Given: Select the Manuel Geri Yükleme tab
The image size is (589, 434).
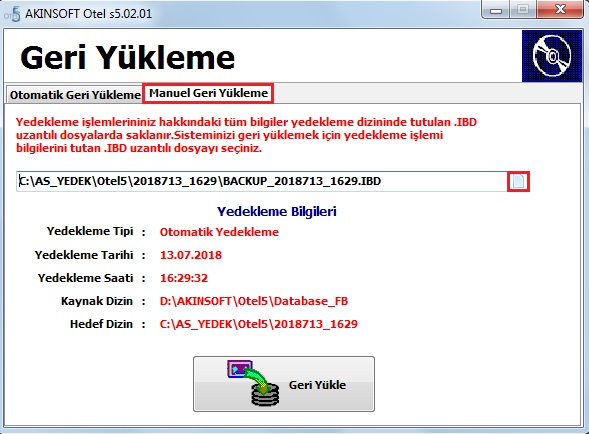Looking at the screenshot, I should click(x=208, y=93).
